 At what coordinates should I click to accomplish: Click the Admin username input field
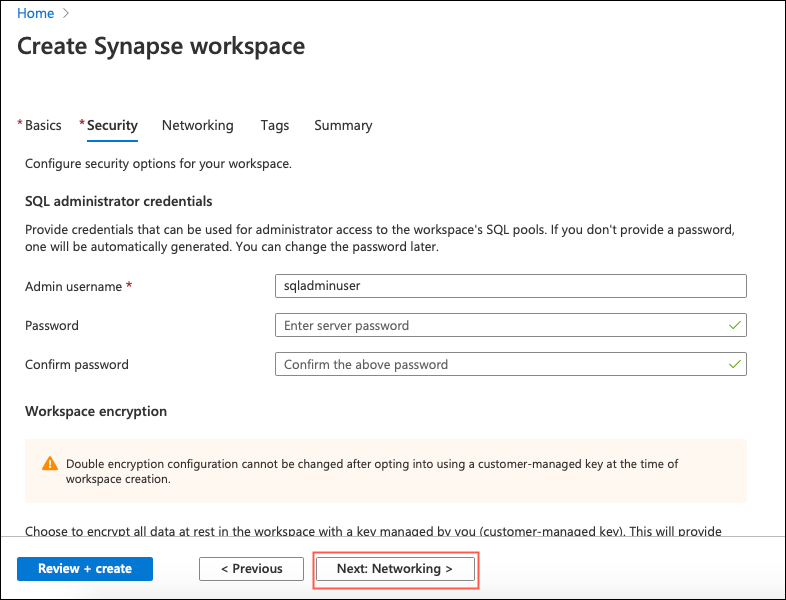511,286
